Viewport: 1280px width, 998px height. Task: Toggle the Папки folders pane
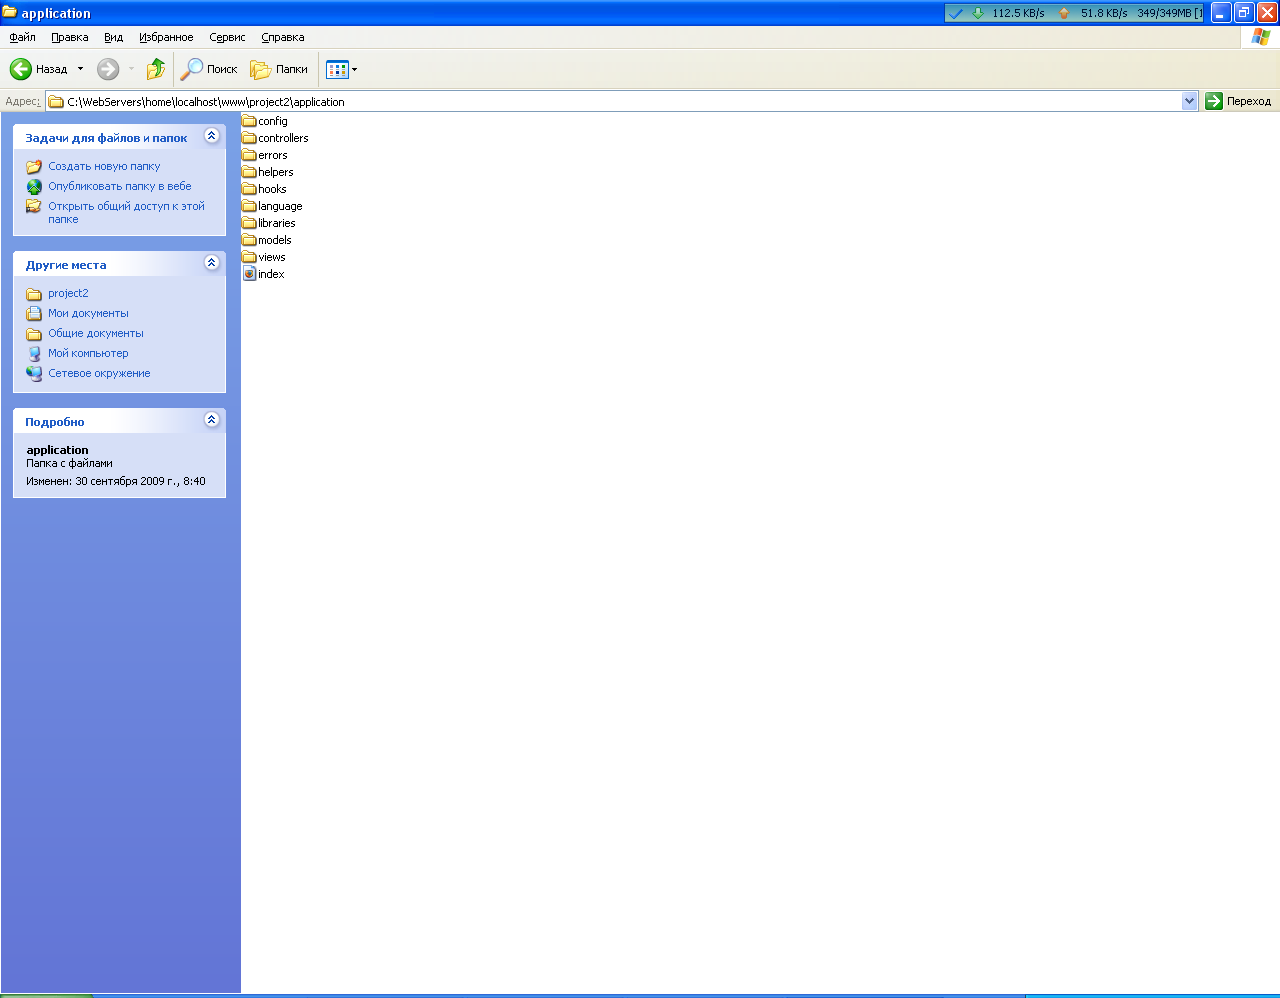[279, 69]
